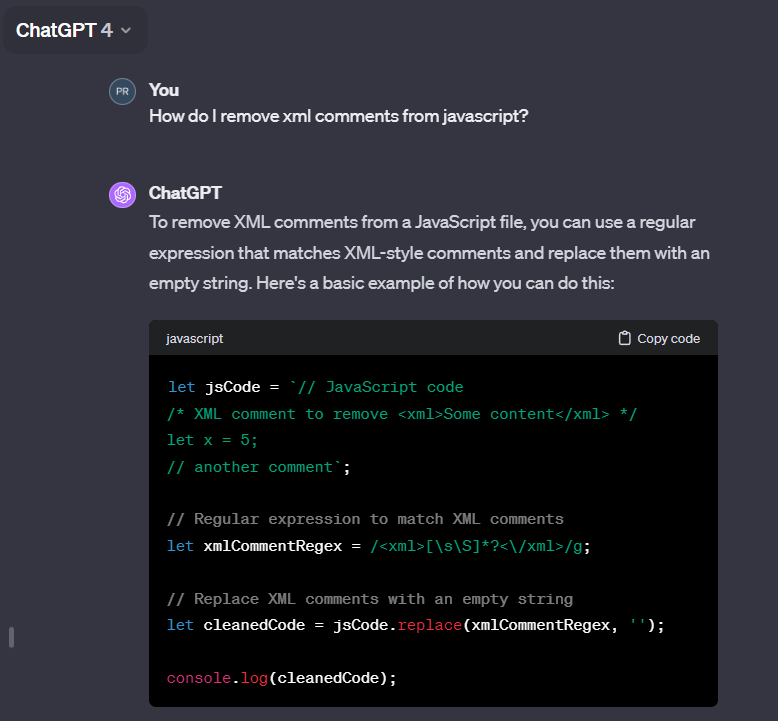Image resolution: width=778 pixels, height=721 pixels.
Task: Click the comment '// Replace XML comments with an empty string'
Action: coord(370,599)
